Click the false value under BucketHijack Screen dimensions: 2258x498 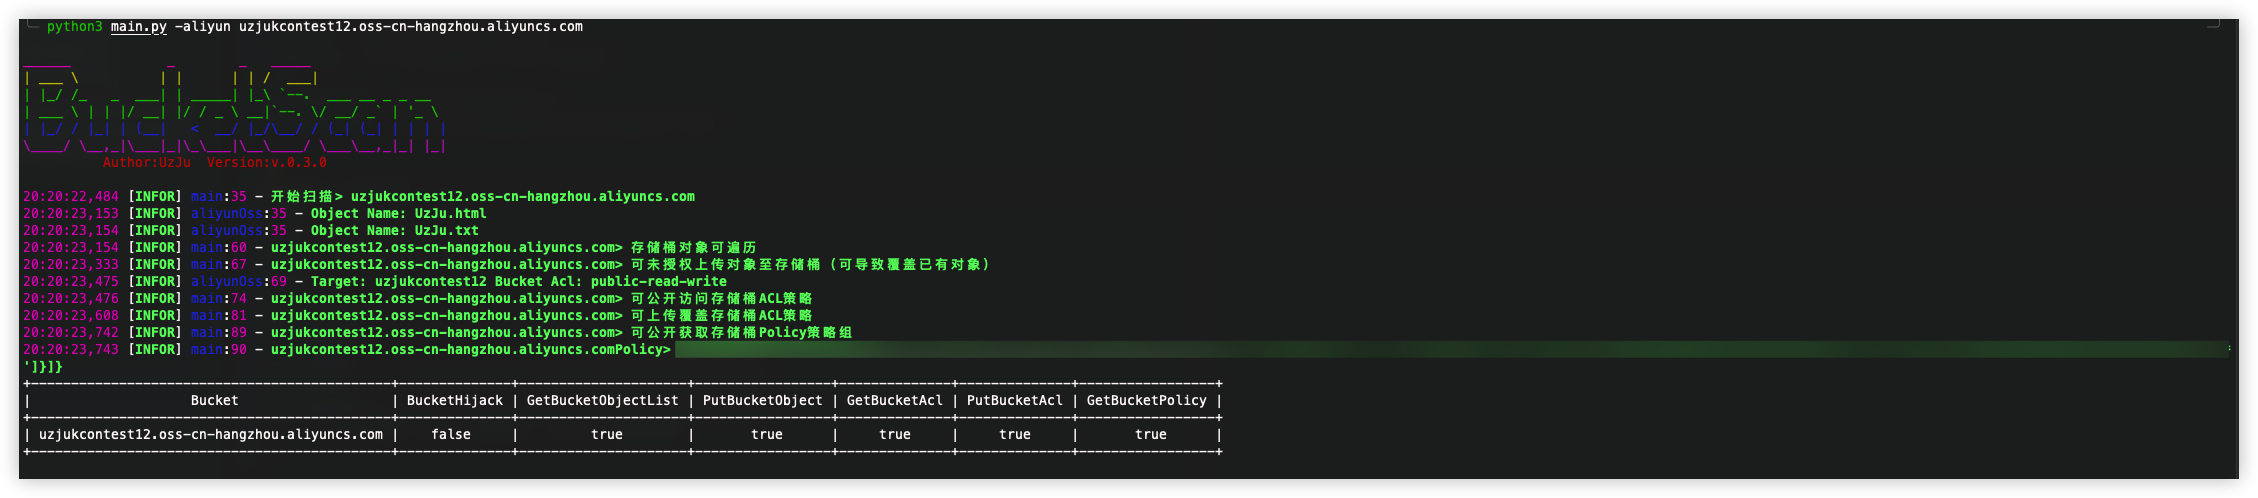(450, 435)
